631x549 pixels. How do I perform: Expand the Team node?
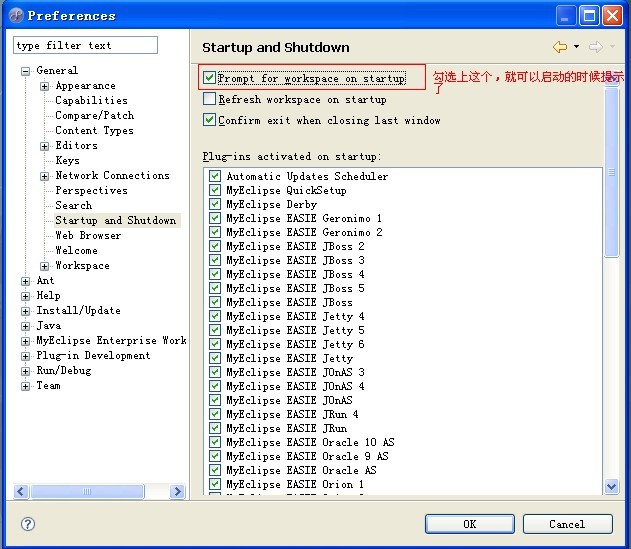[25, 386]
